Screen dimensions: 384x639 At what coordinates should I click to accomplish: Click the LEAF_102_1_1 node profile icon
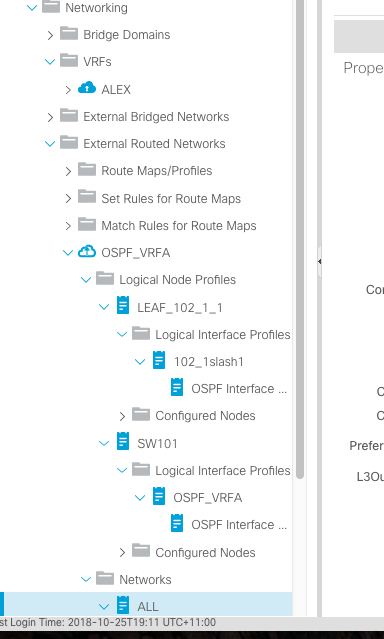(x=123, y=305)
